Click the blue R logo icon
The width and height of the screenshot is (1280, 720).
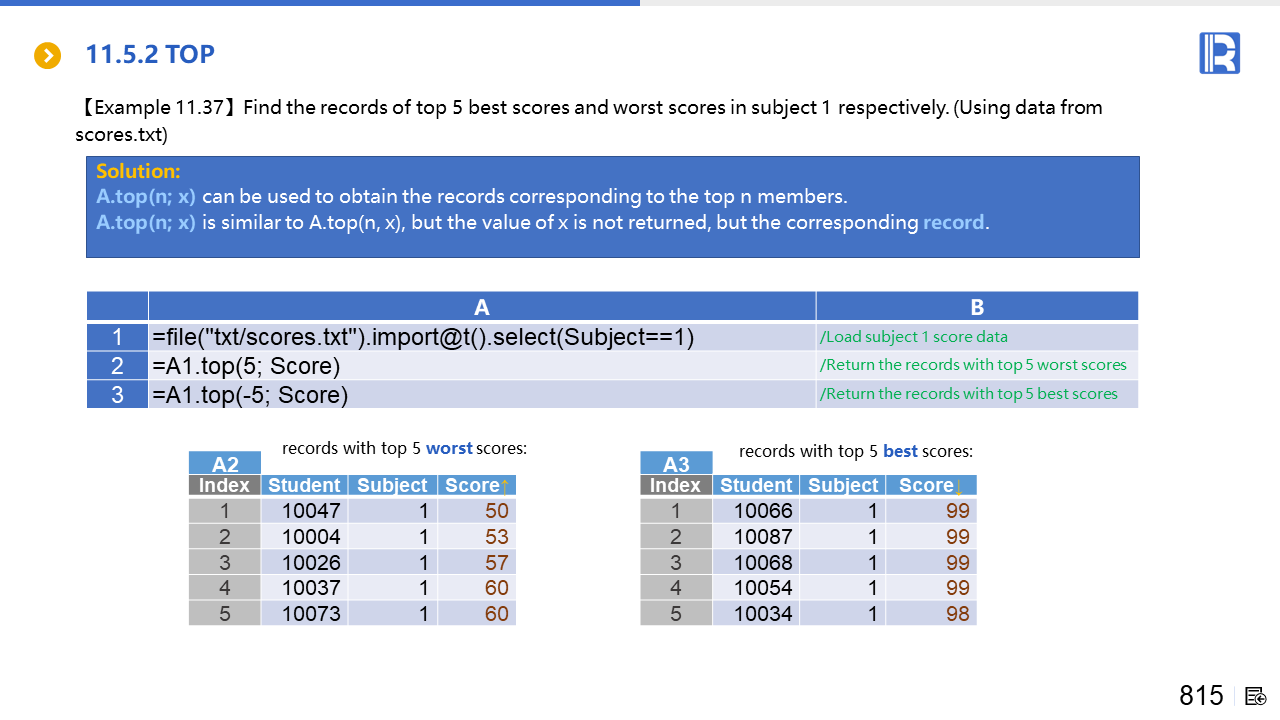point(1219,53)
